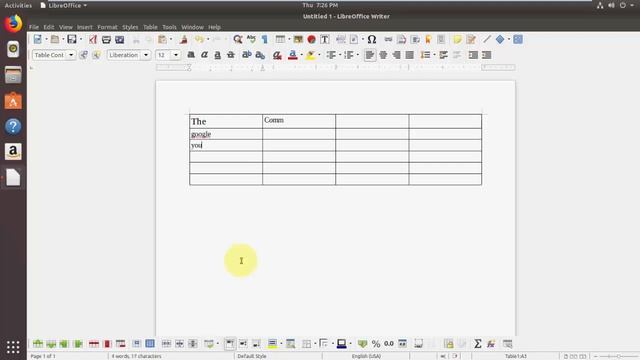Click the table cell containing 'Comm'
This screenshot has height=360, width=640.
click(x=299, y=121)
